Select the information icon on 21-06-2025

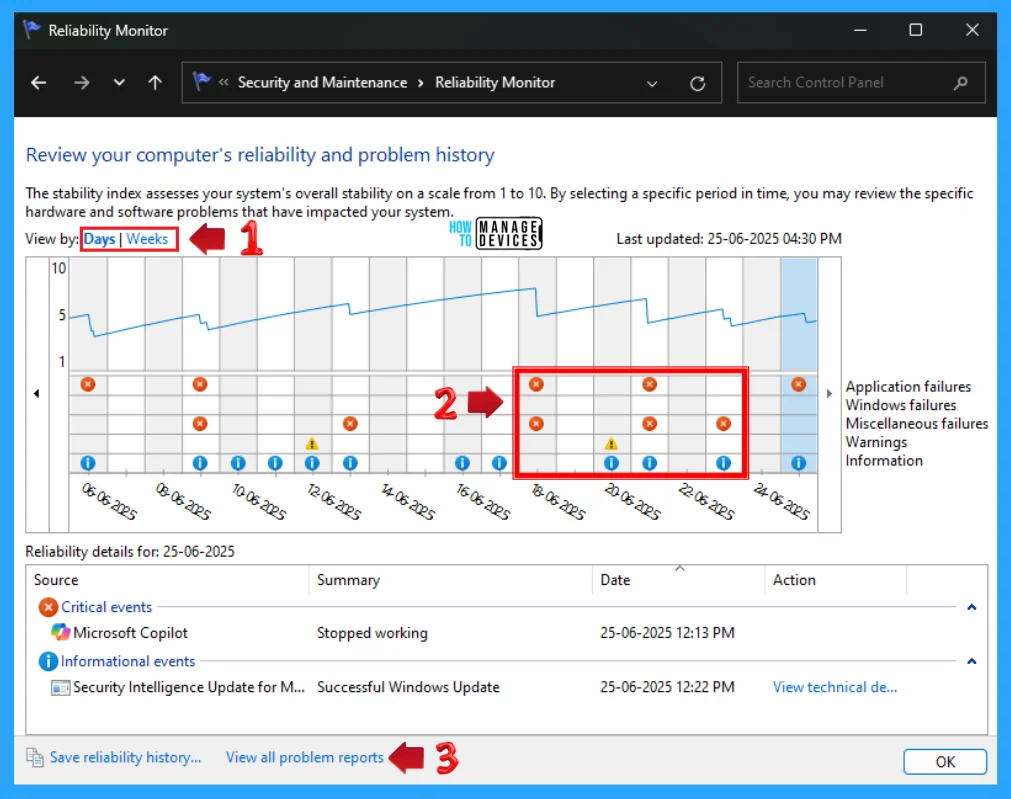pos(649,463)
